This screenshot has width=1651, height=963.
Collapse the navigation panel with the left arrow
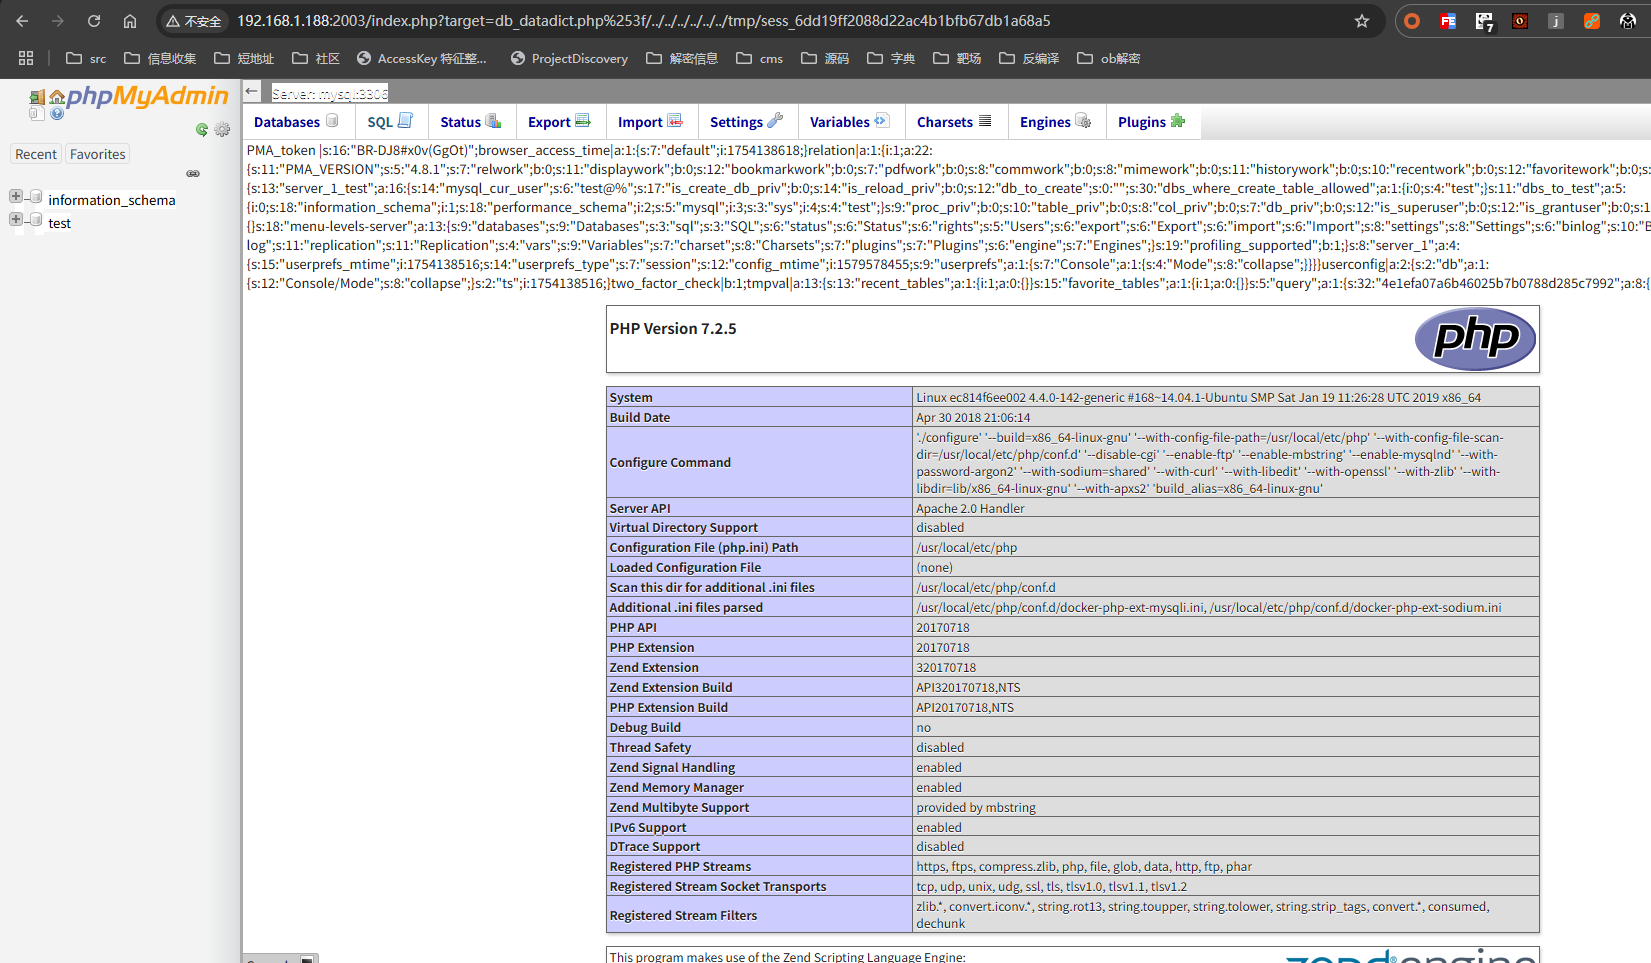click(x=252, y=90)
